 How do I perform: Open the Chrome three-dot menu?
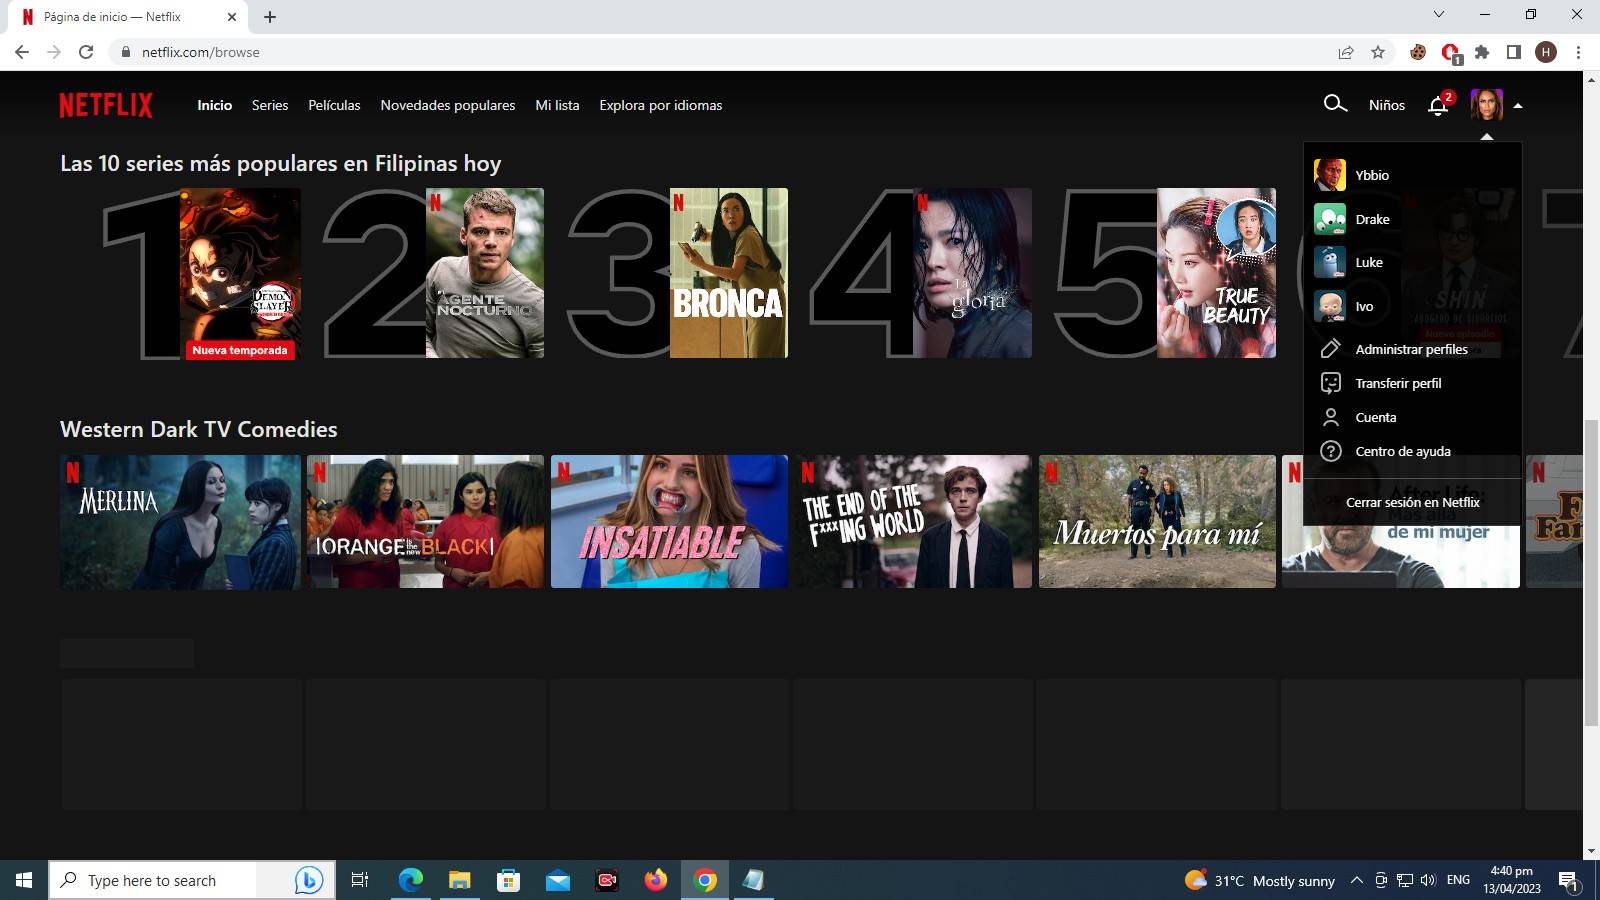1578,52
